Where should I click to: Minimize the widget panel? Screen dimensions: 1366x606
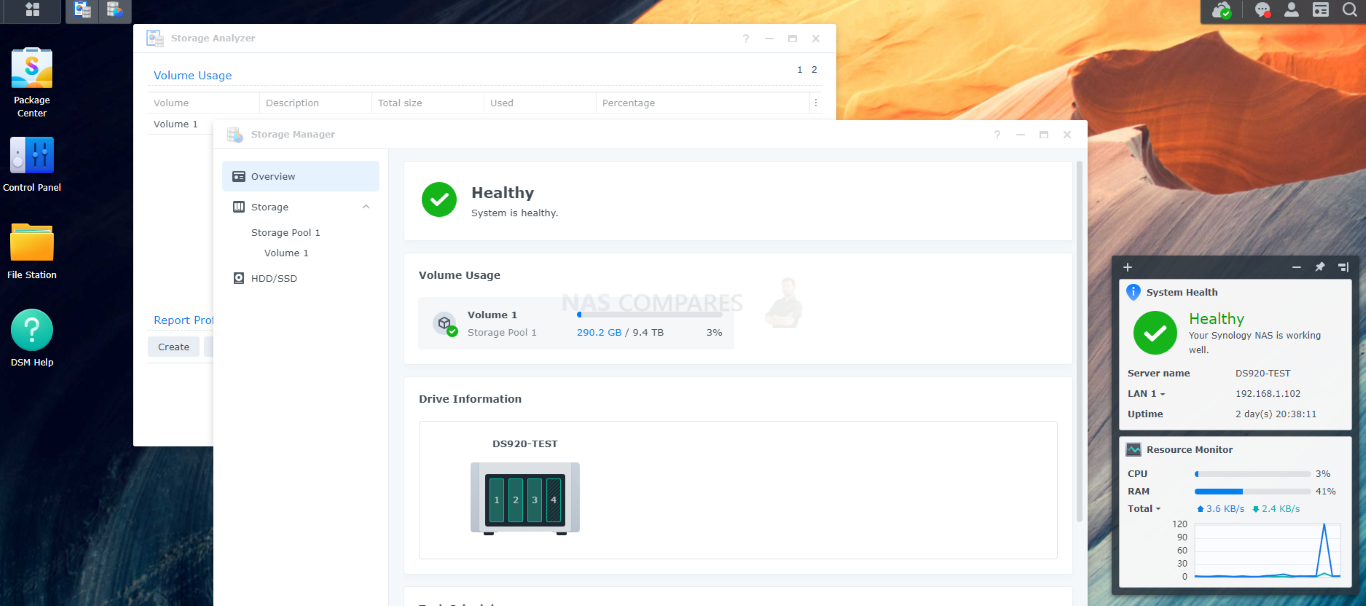coord(1297,267)
